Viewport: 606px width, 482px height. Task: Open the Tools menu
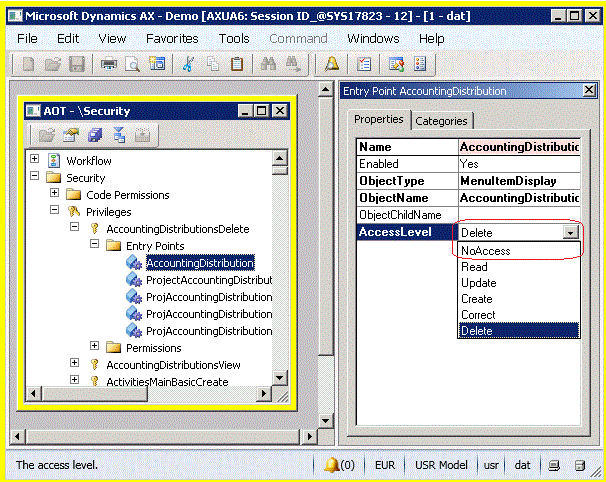[x=234, y=39]
